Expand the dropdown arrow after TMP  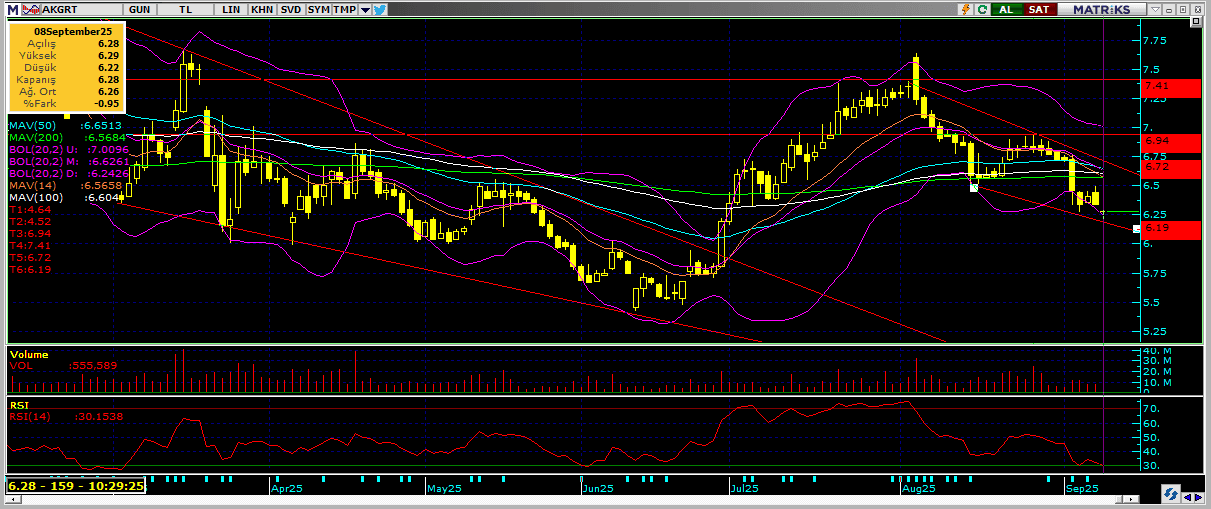[x=365, y=9]
